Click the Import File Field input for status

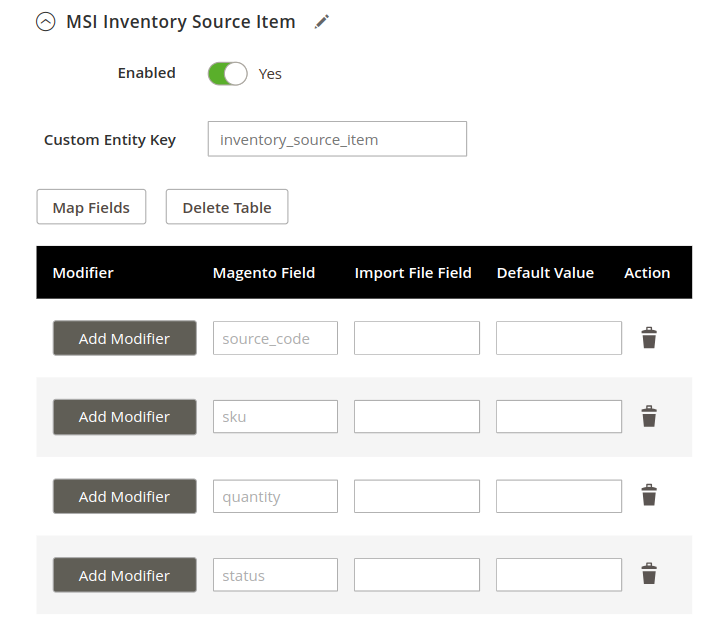tap(417, 575)
